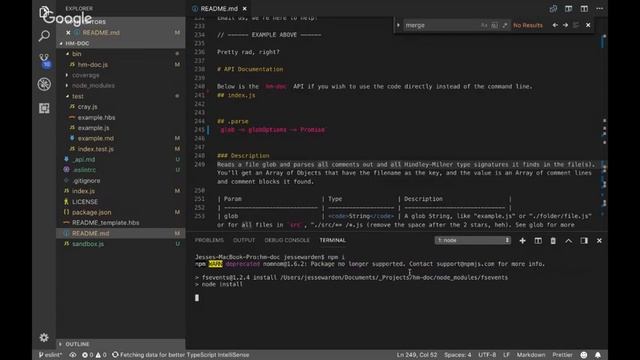The height and width of the screenshot is (360, 640).
Task: Toggle Use Regular Expression in find widget
Action: (505, 25)
